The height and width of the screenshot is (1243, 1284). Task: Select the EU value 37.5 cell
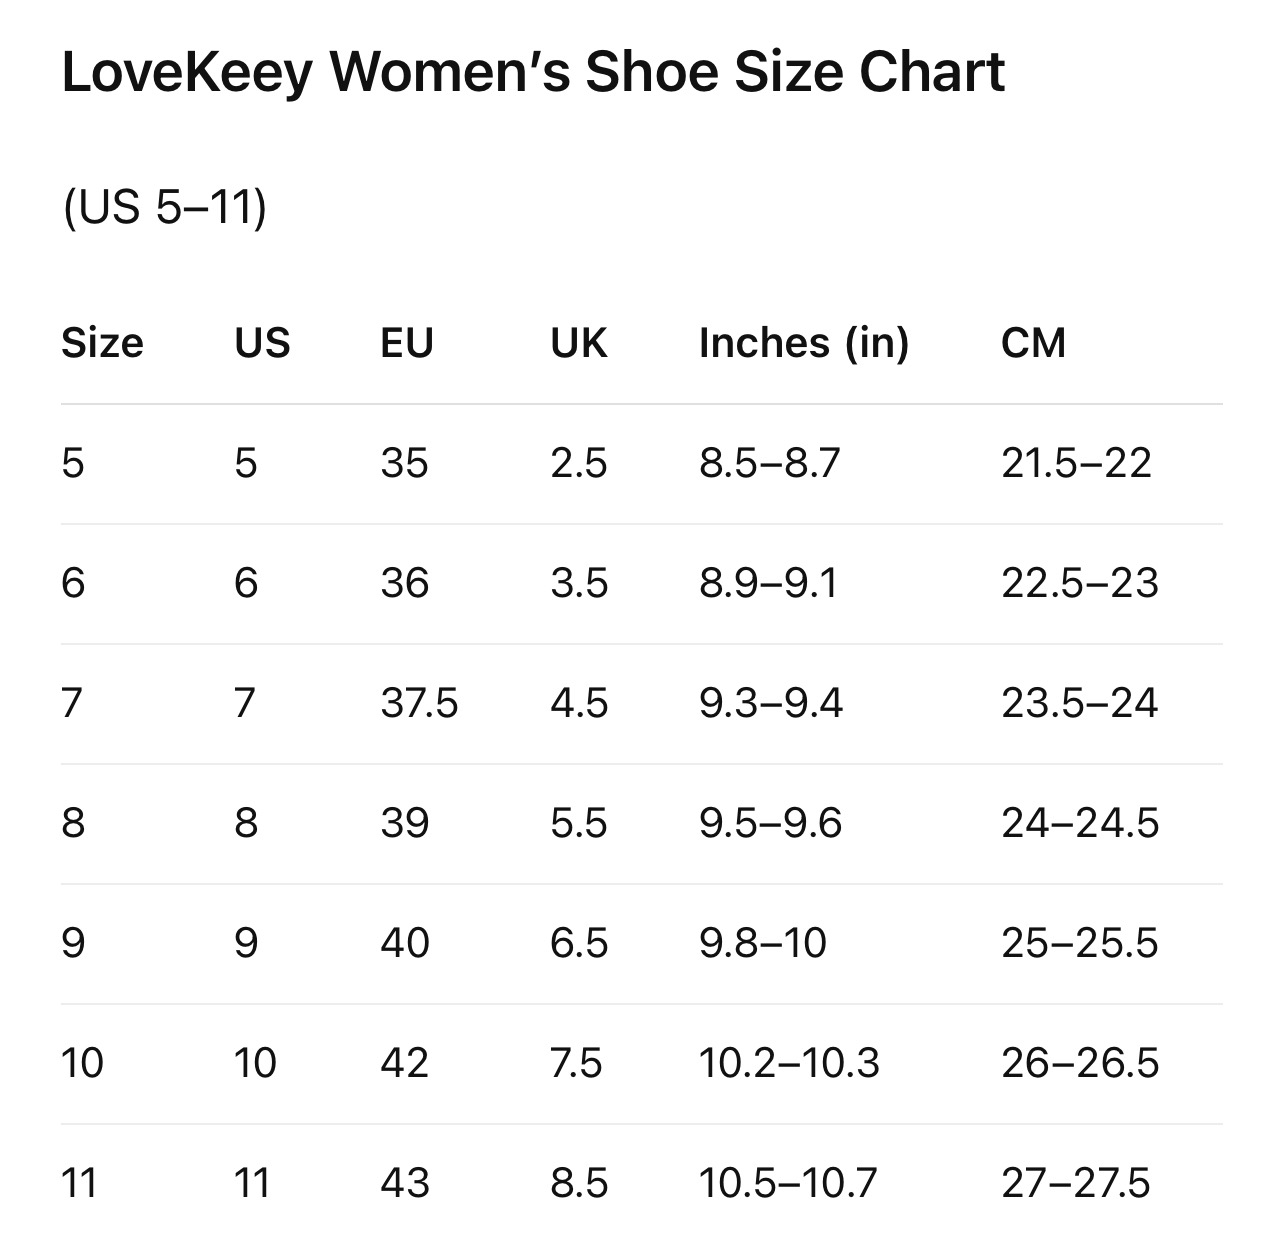(419, 703)
